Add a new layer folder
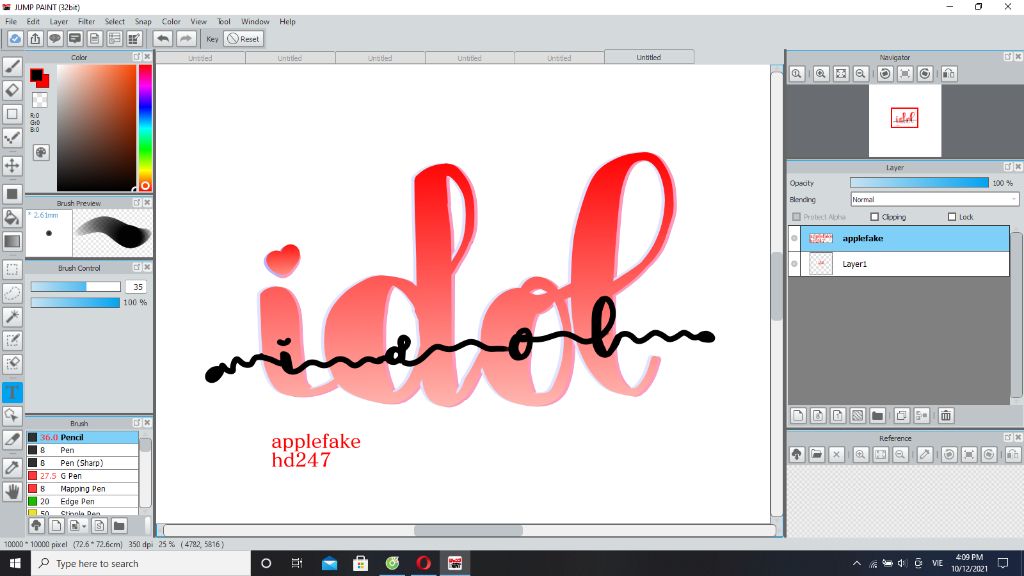Image resolution: width=1024 pixels, height=576 pixels. [x=878, y=415]
